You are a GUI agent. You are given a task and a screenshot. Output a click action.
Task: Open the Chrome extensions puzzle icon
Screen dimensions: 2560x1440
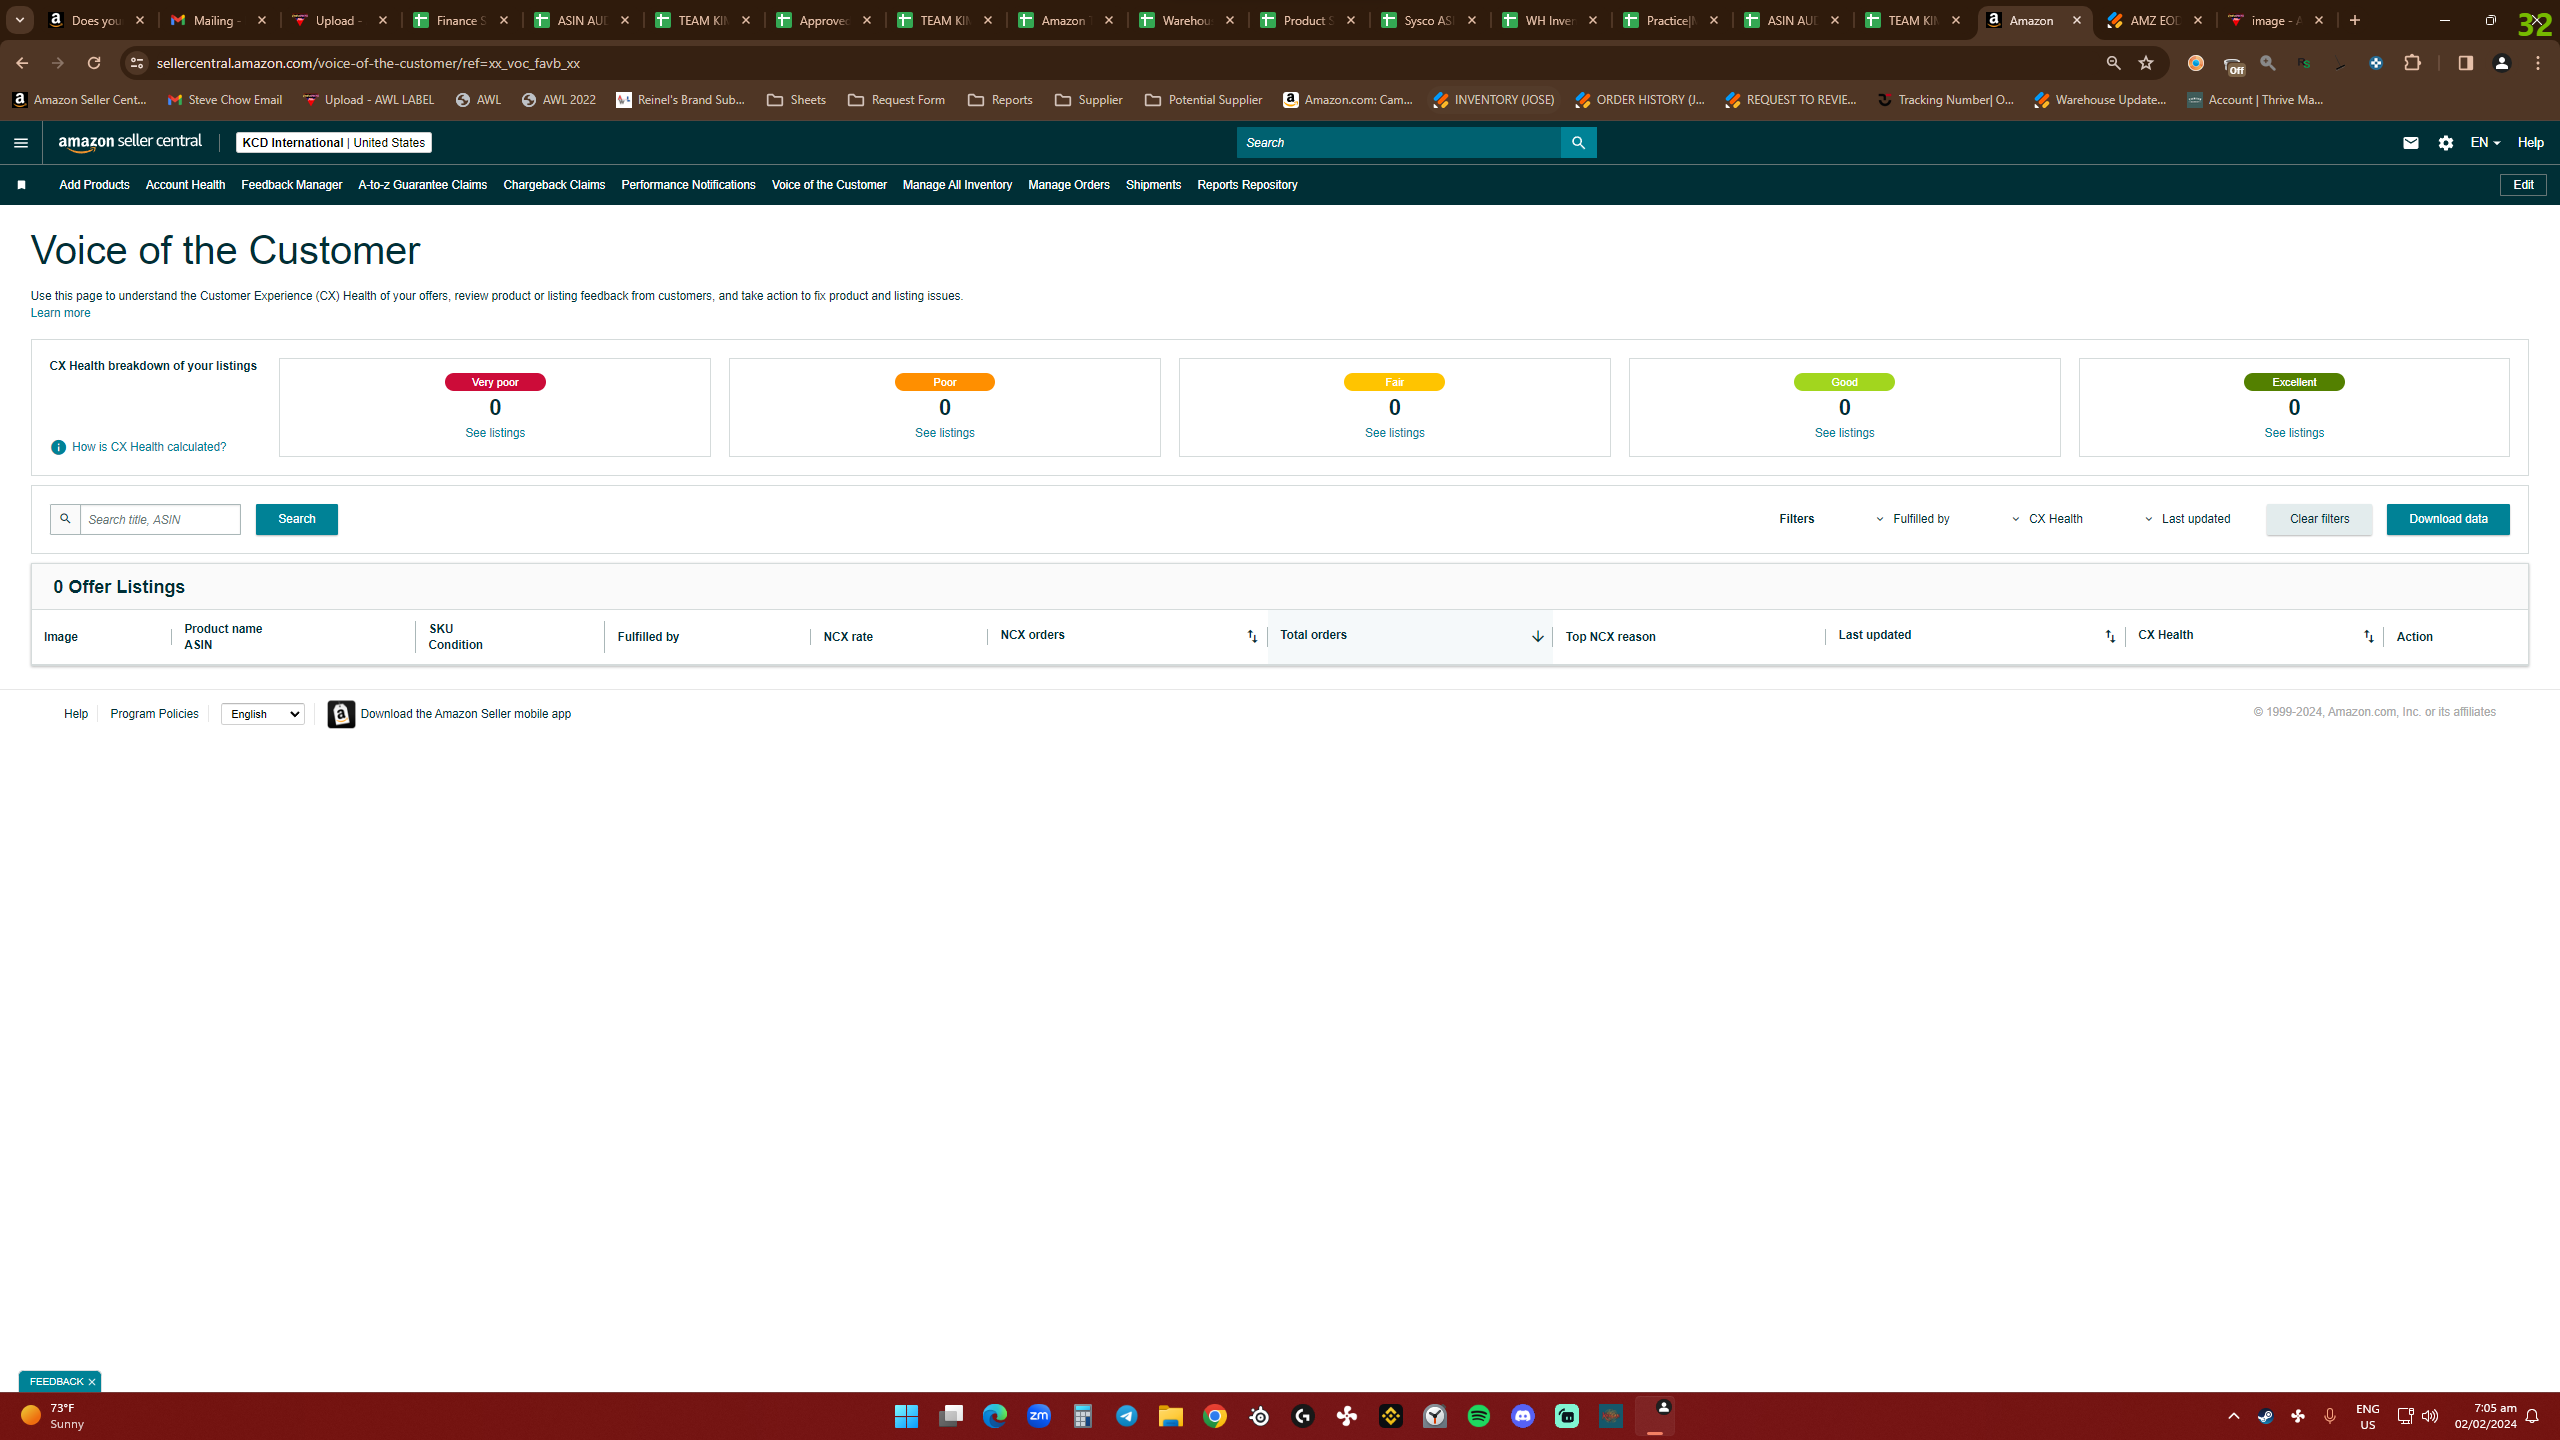click(2413, 63)
